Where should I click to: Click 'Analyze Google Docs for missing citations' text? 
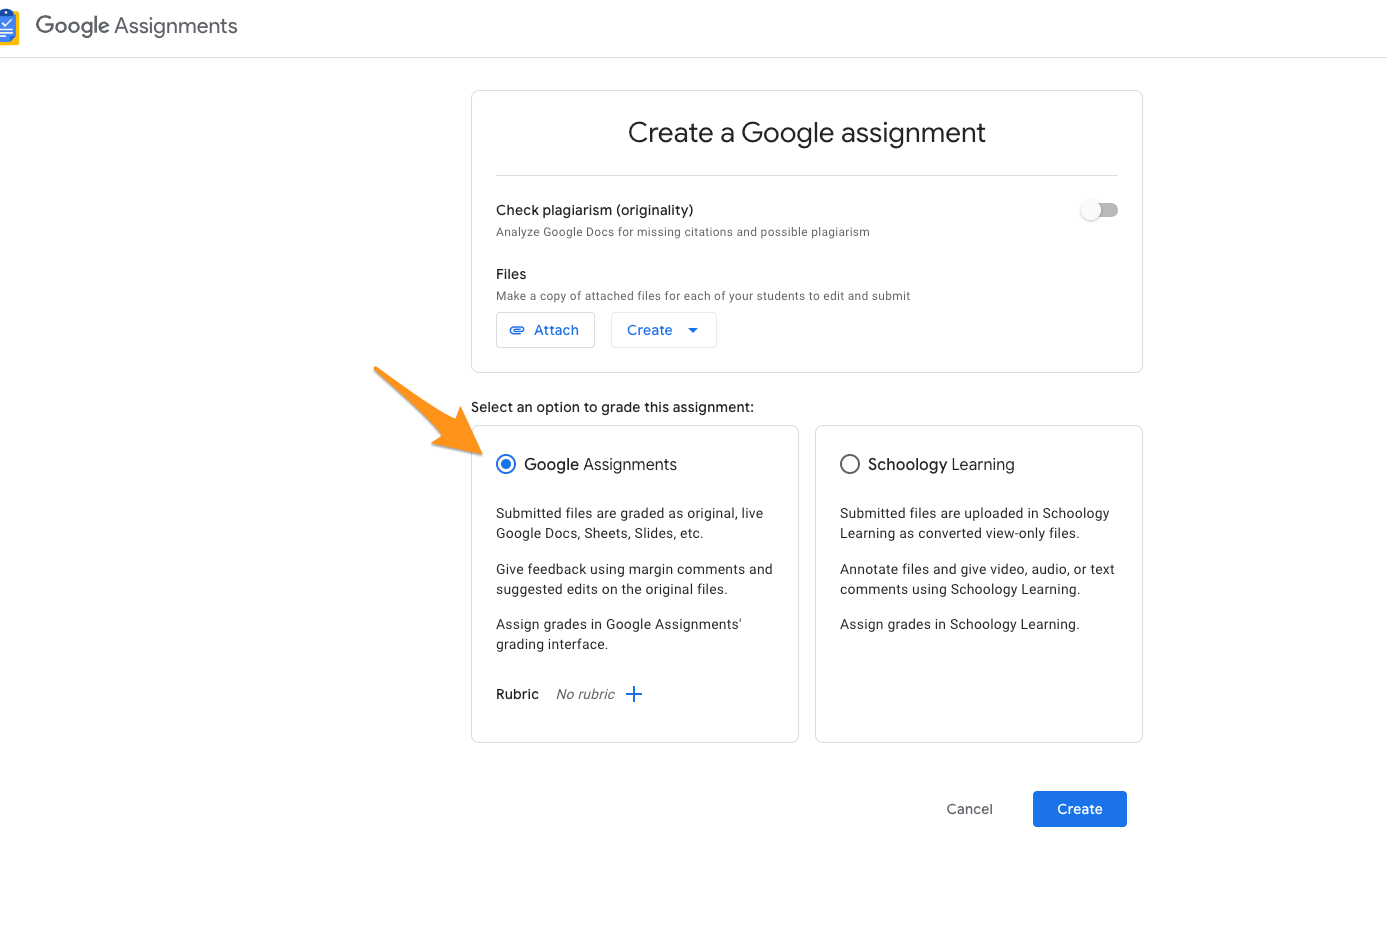click(x=683, y=232)
